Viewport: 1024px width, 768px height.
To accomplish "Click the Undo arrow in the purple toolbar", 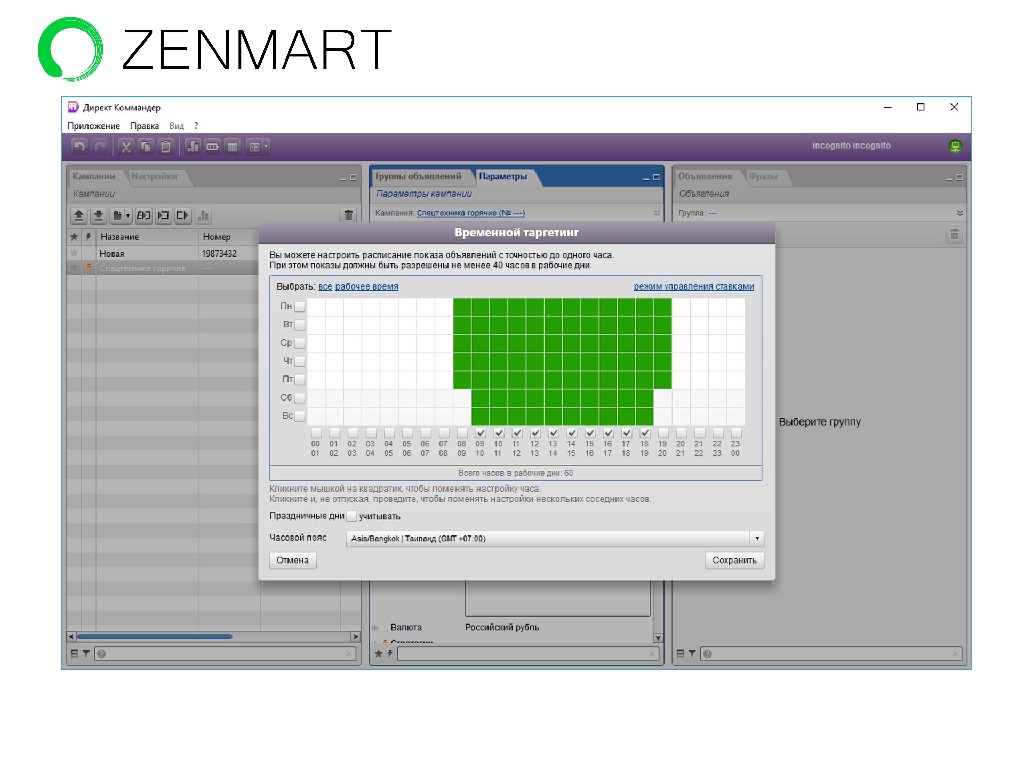I will [x=80, y=147].
